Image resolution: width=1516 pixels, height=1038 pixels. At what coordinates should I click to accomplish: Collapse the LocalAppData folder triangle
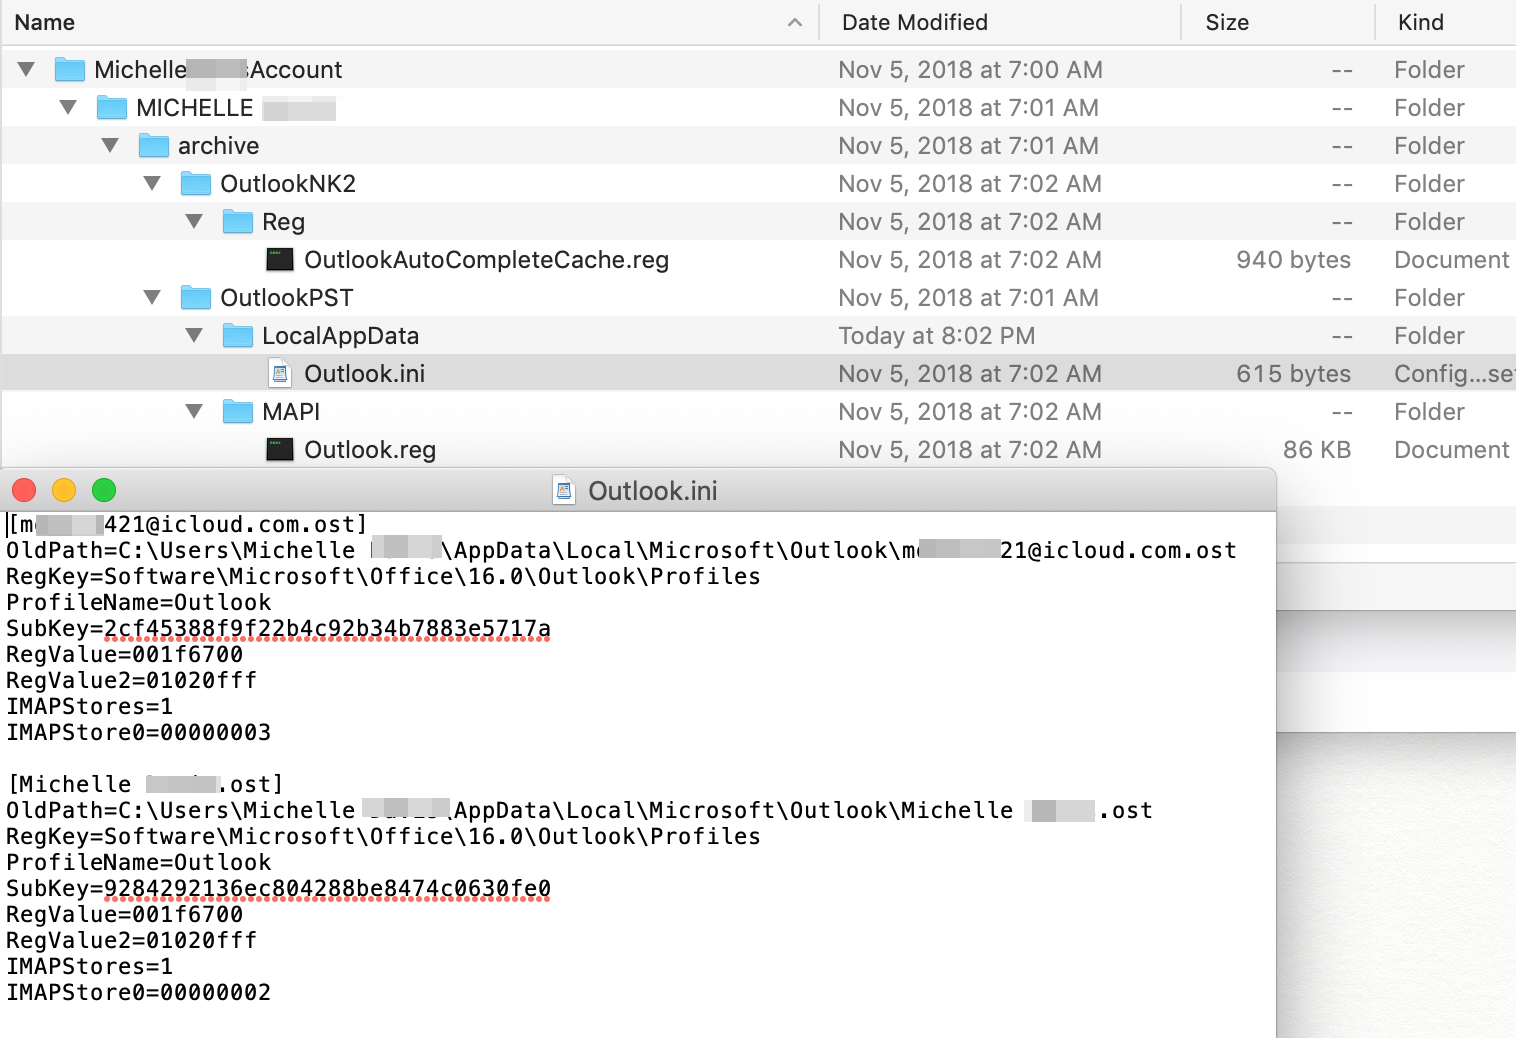(194, 335)
